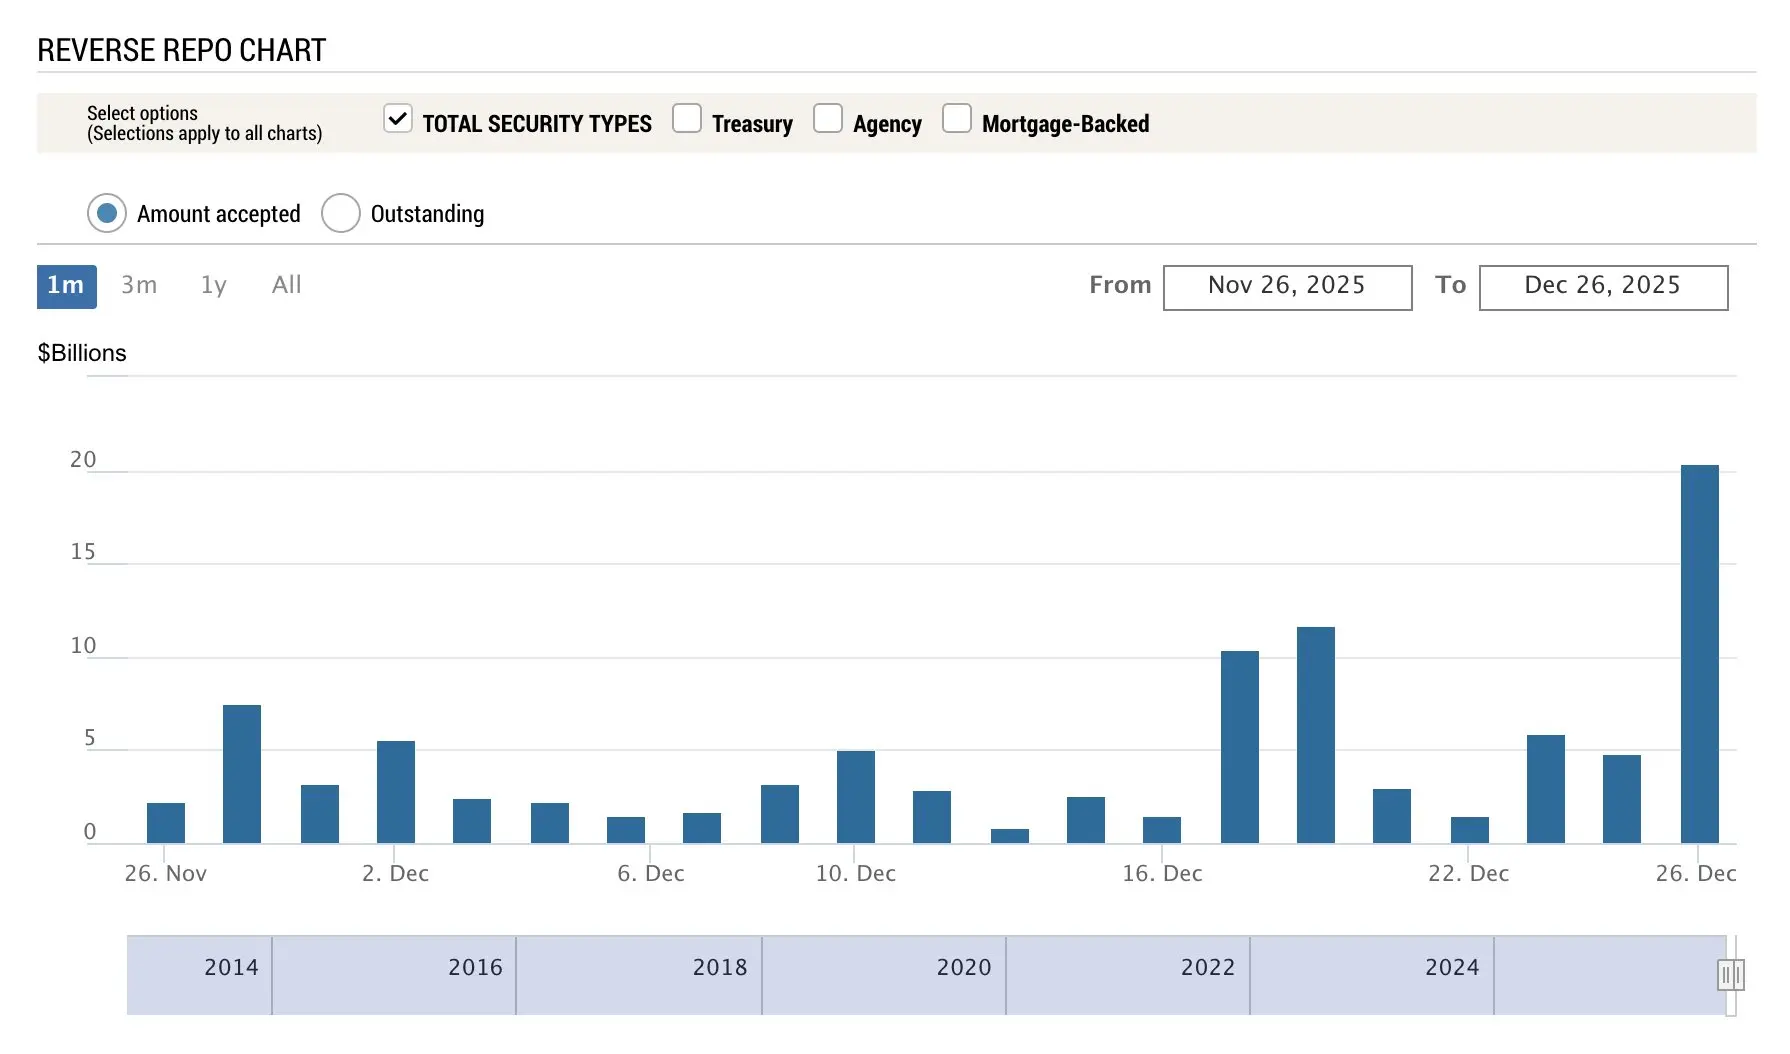
Task: Click the 26. Dec axis label
Action: point(1696,874)
